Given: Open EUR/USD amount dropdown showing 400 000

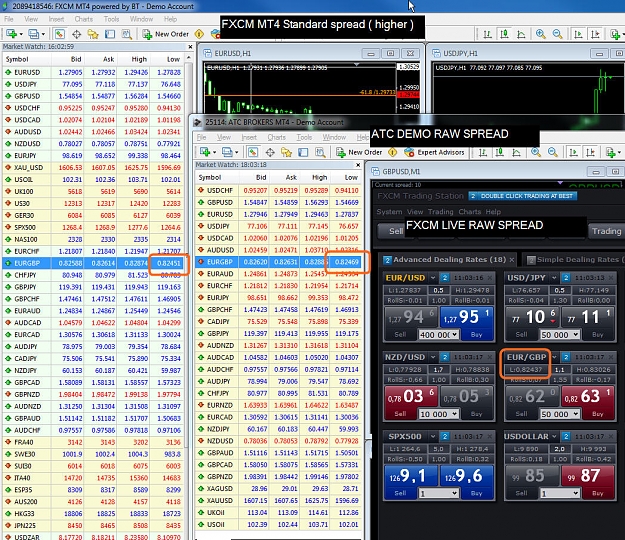Looking at the screenshot, I should [438, 335].
